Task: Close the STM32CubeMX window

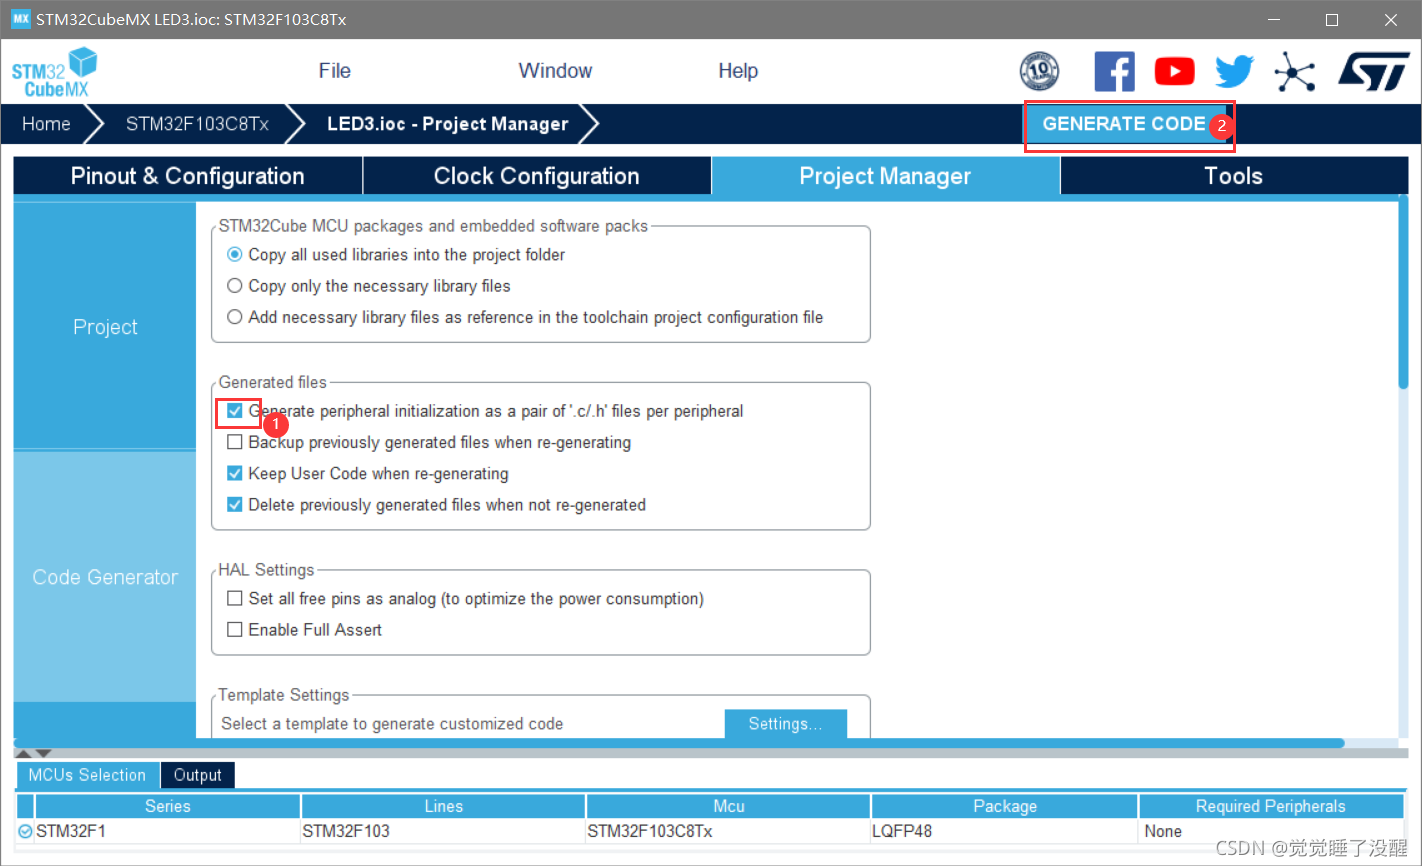Action: pyautogui.click(x=1391, y=20)
